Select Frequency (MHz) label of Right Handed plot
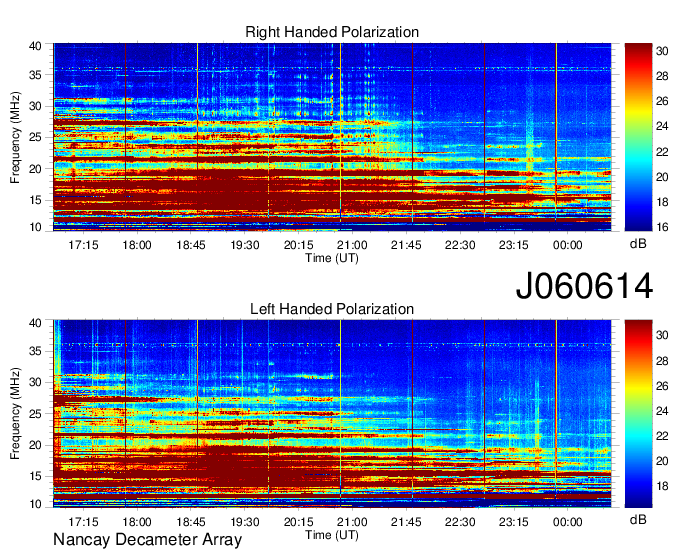 coord(15,137)
